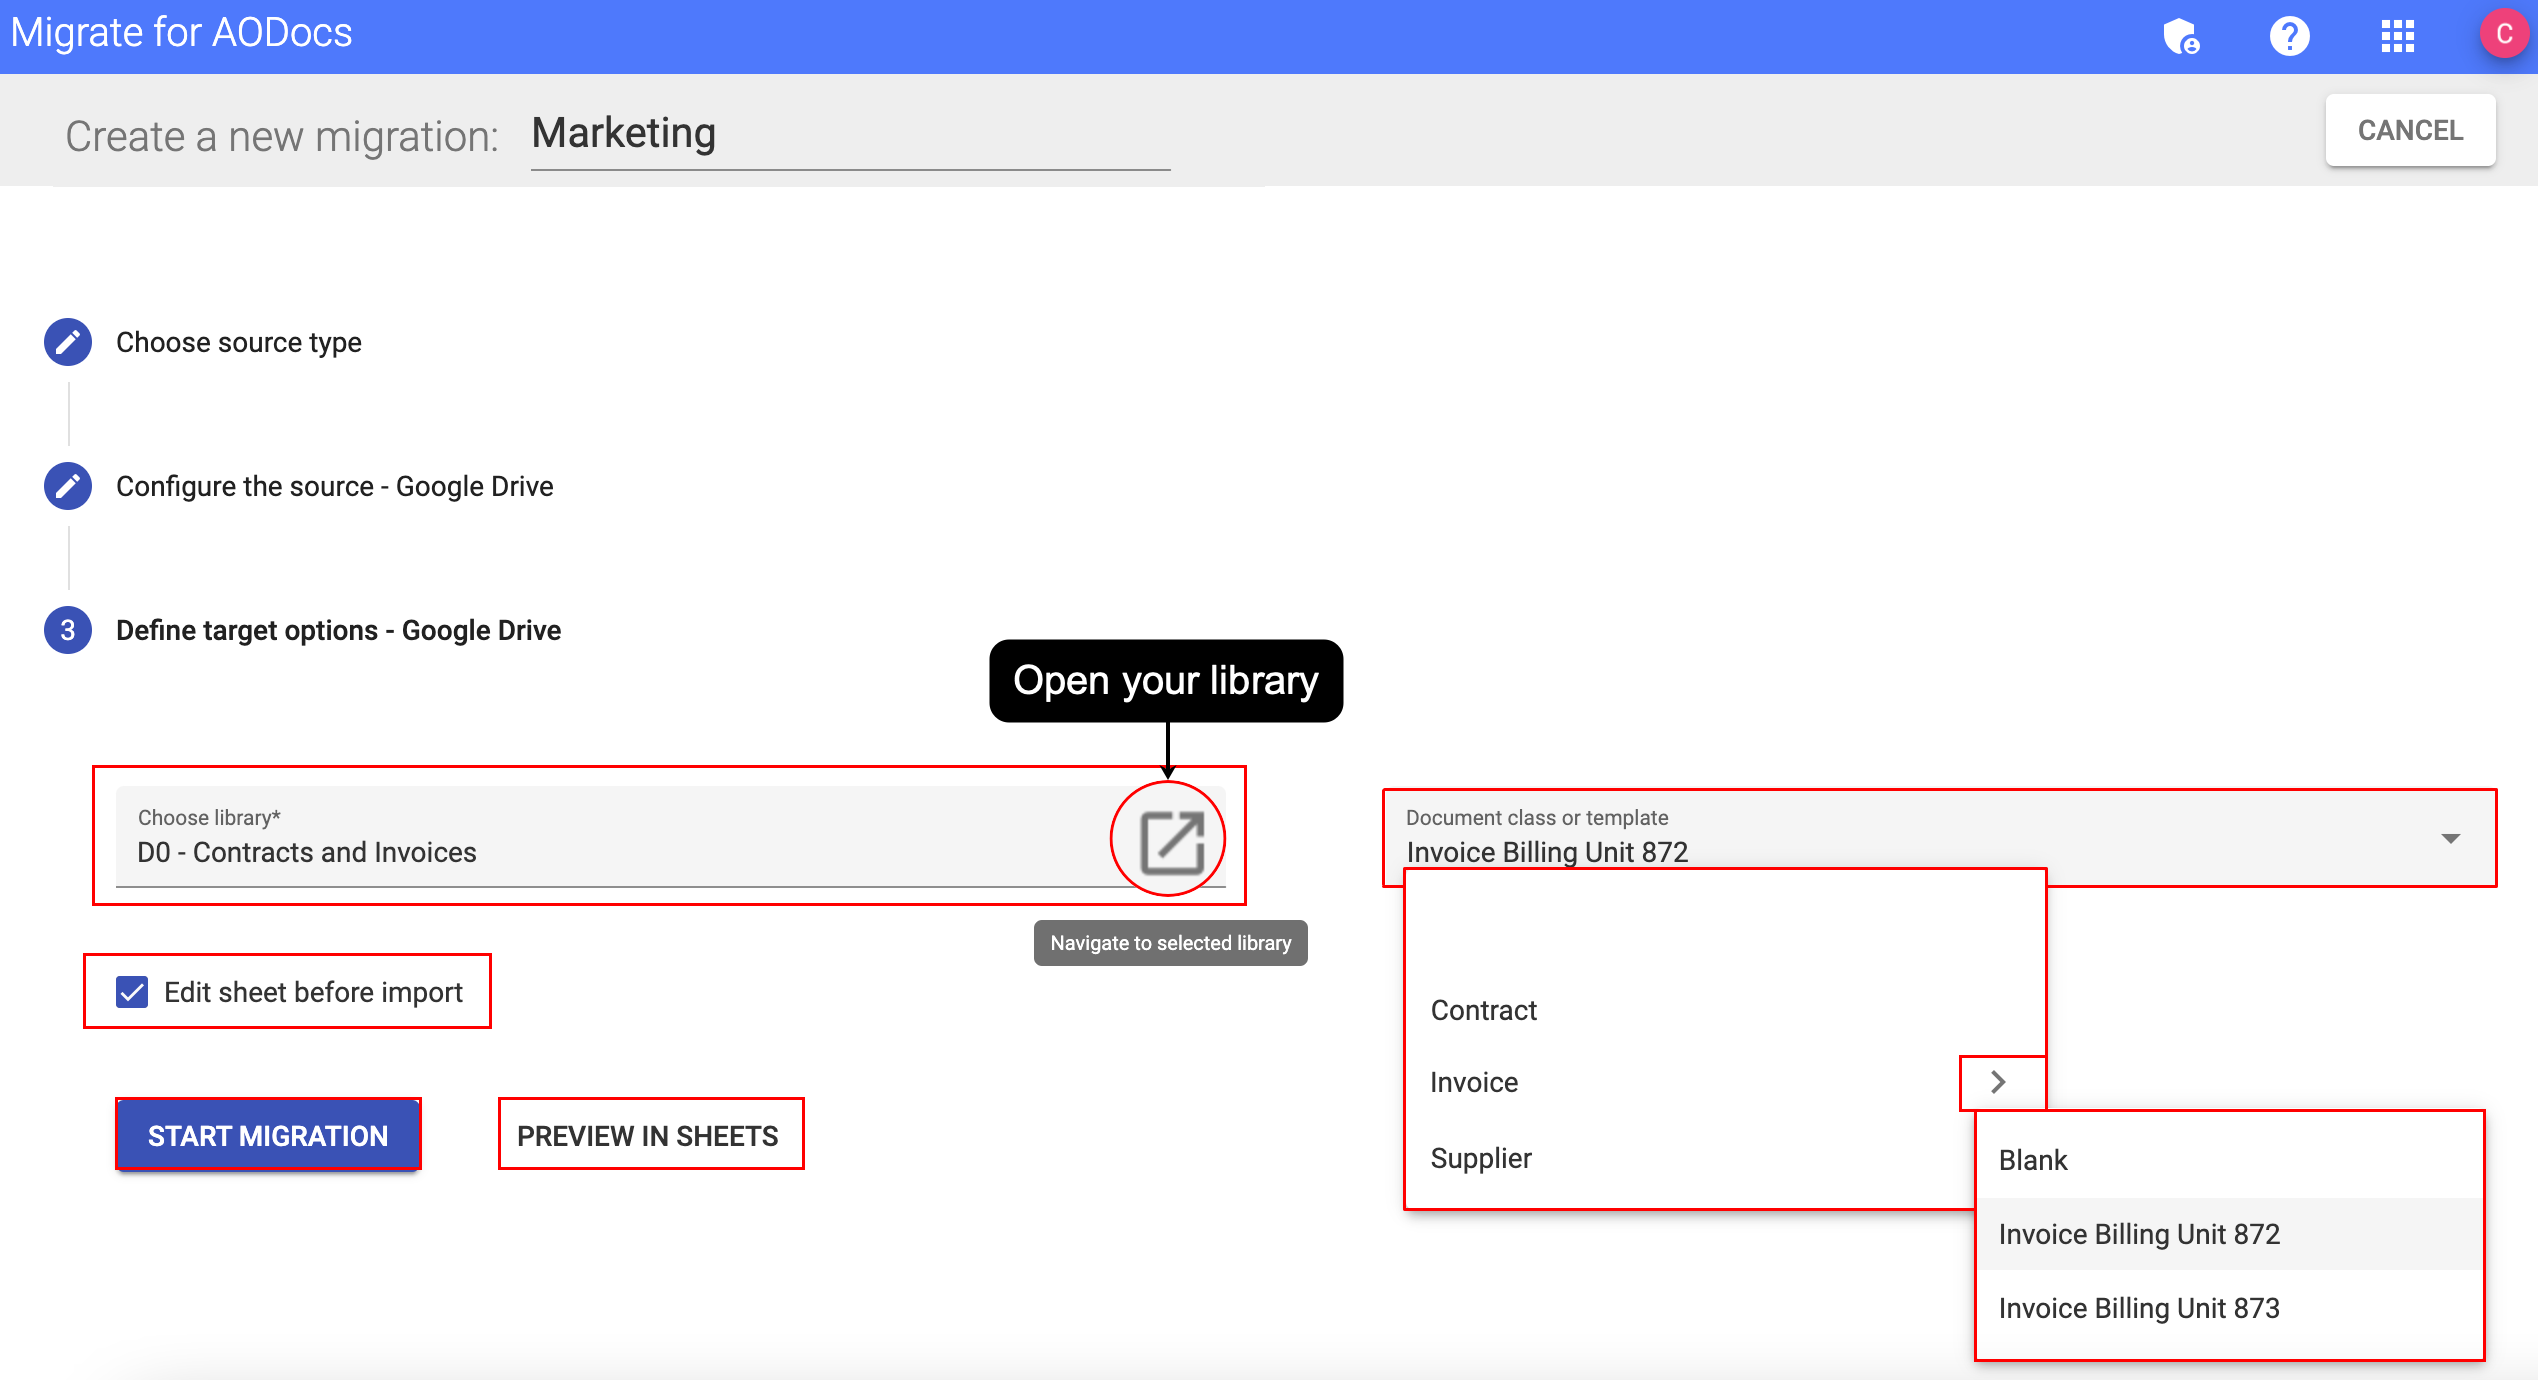Viewport: 2538px width, 1380px height.
Task: Click the CANCEL button
Action: tap(2410, 130)
